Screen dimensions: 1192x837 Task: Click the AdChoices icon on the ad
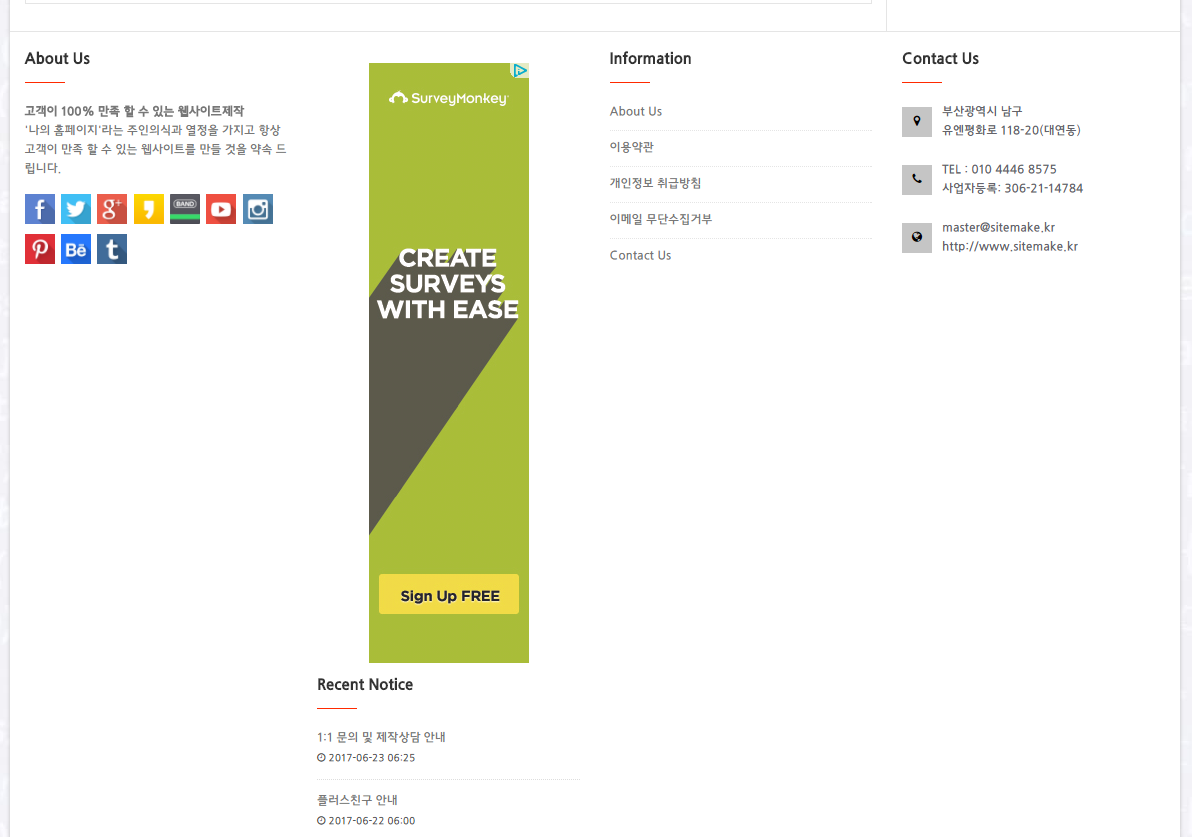click(520, 71)
